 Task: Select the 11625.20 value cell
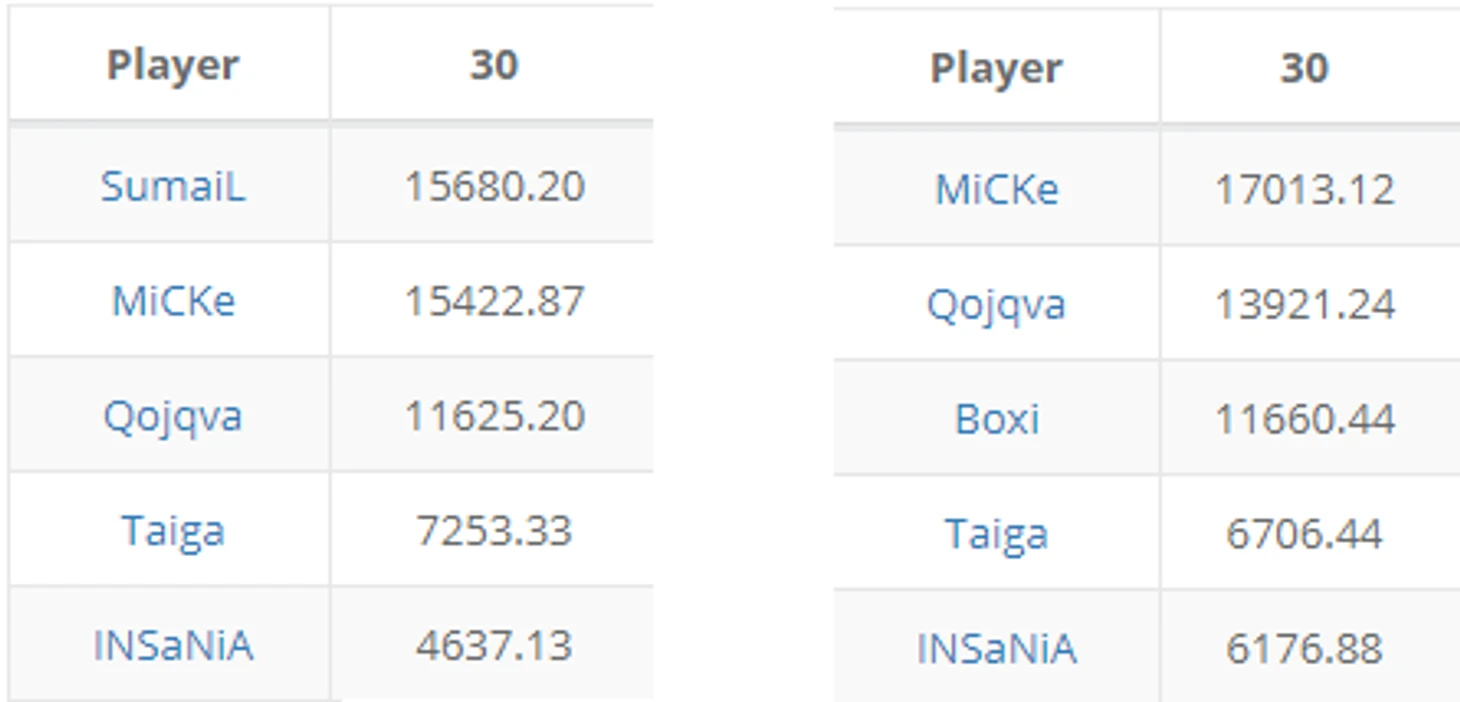(494, 416)
